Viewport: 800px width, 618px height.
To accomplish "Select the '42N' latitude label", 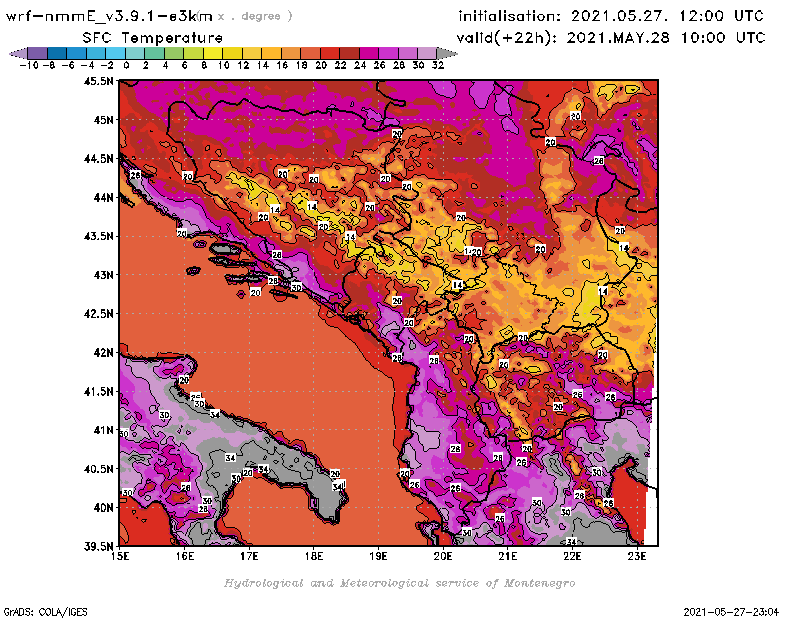I will (104, 353).
